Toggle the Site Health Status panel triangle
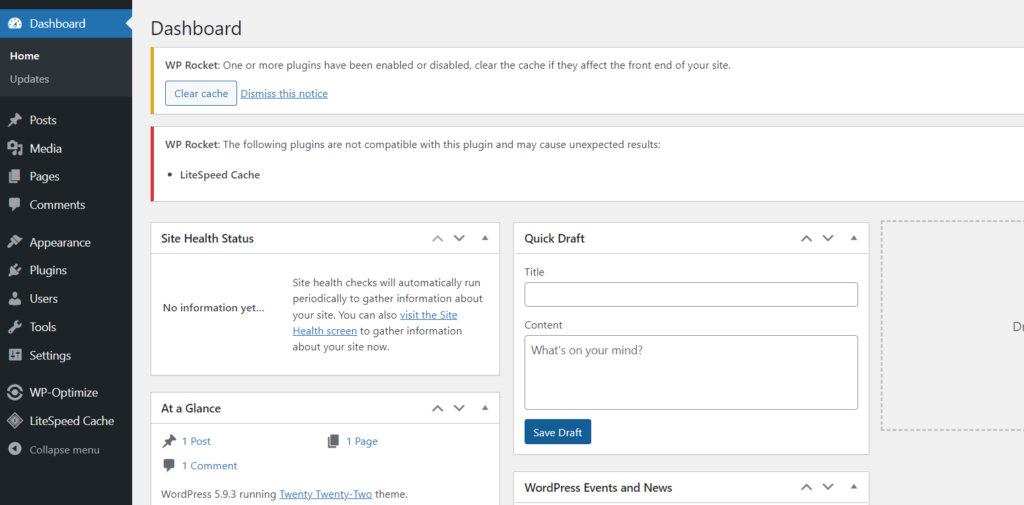Image resolution: width=1024 pixels, height=505 pixels. tap(485, 238)
